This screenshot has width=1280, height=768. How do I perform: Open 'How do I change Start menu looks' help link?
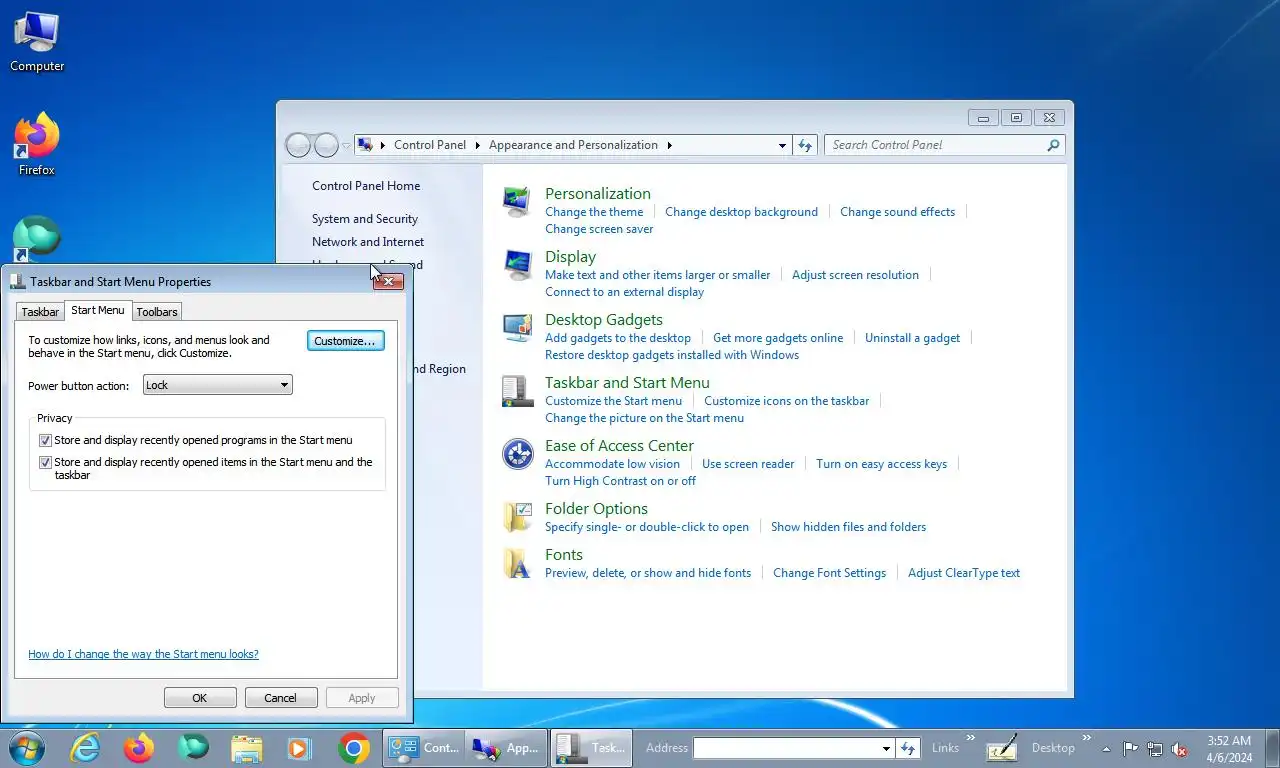tap(143, 654)
